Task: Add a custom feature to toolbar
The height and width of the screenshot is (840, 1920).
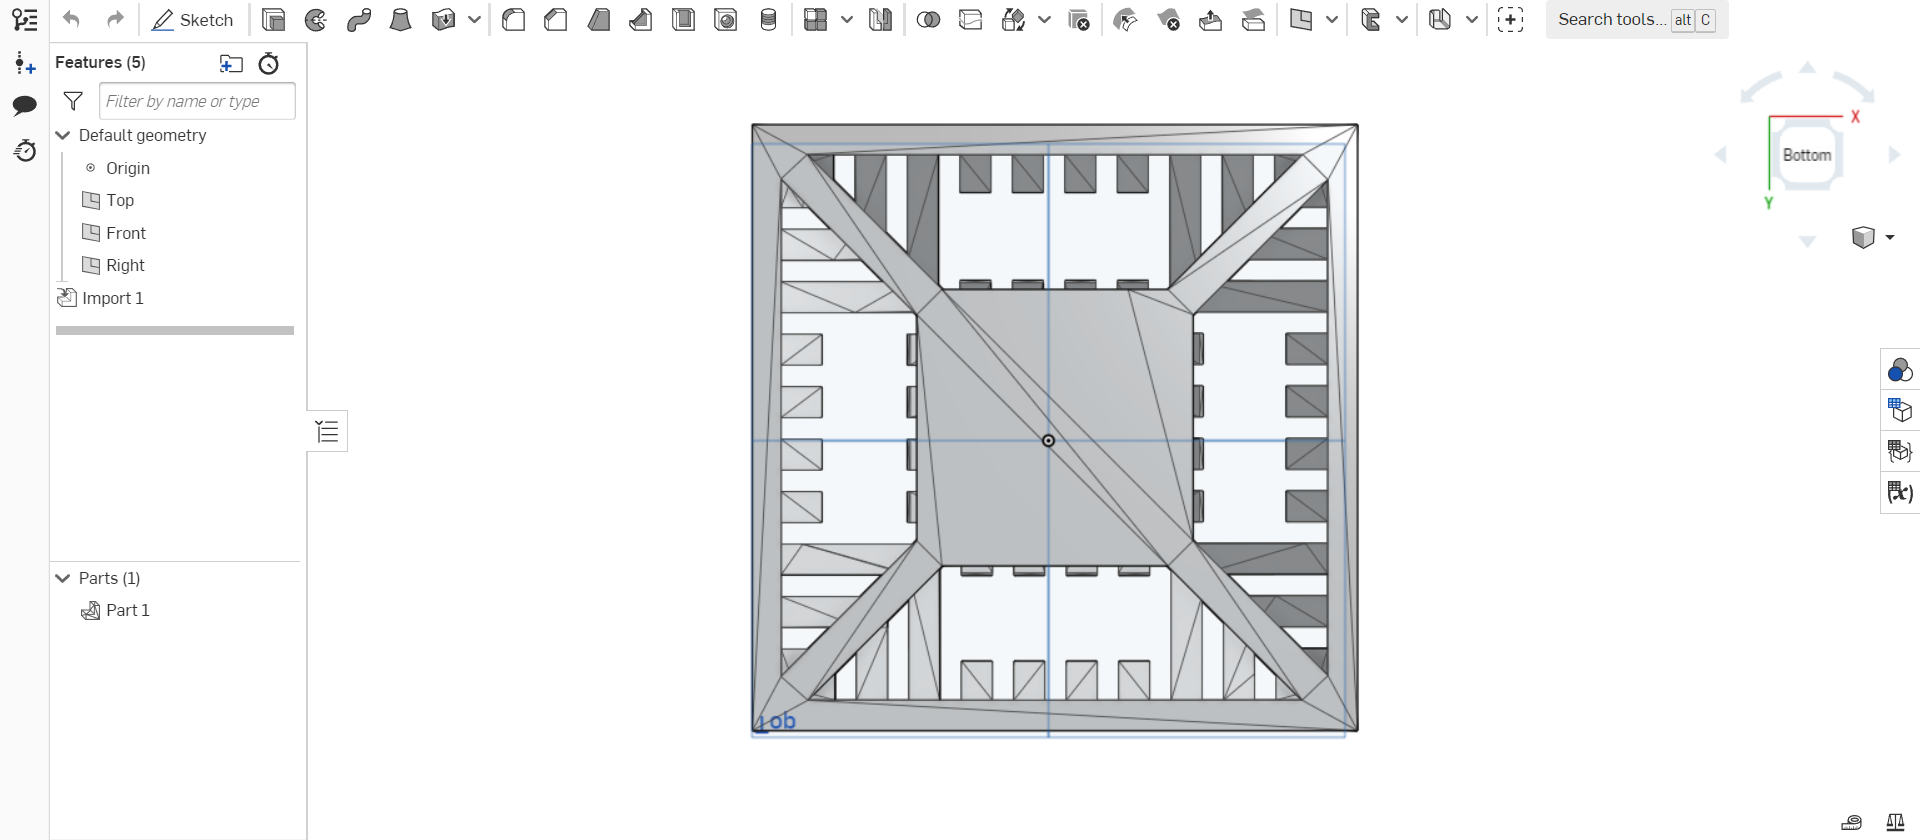Action: pyautogui.click(x=1510, y=20)
